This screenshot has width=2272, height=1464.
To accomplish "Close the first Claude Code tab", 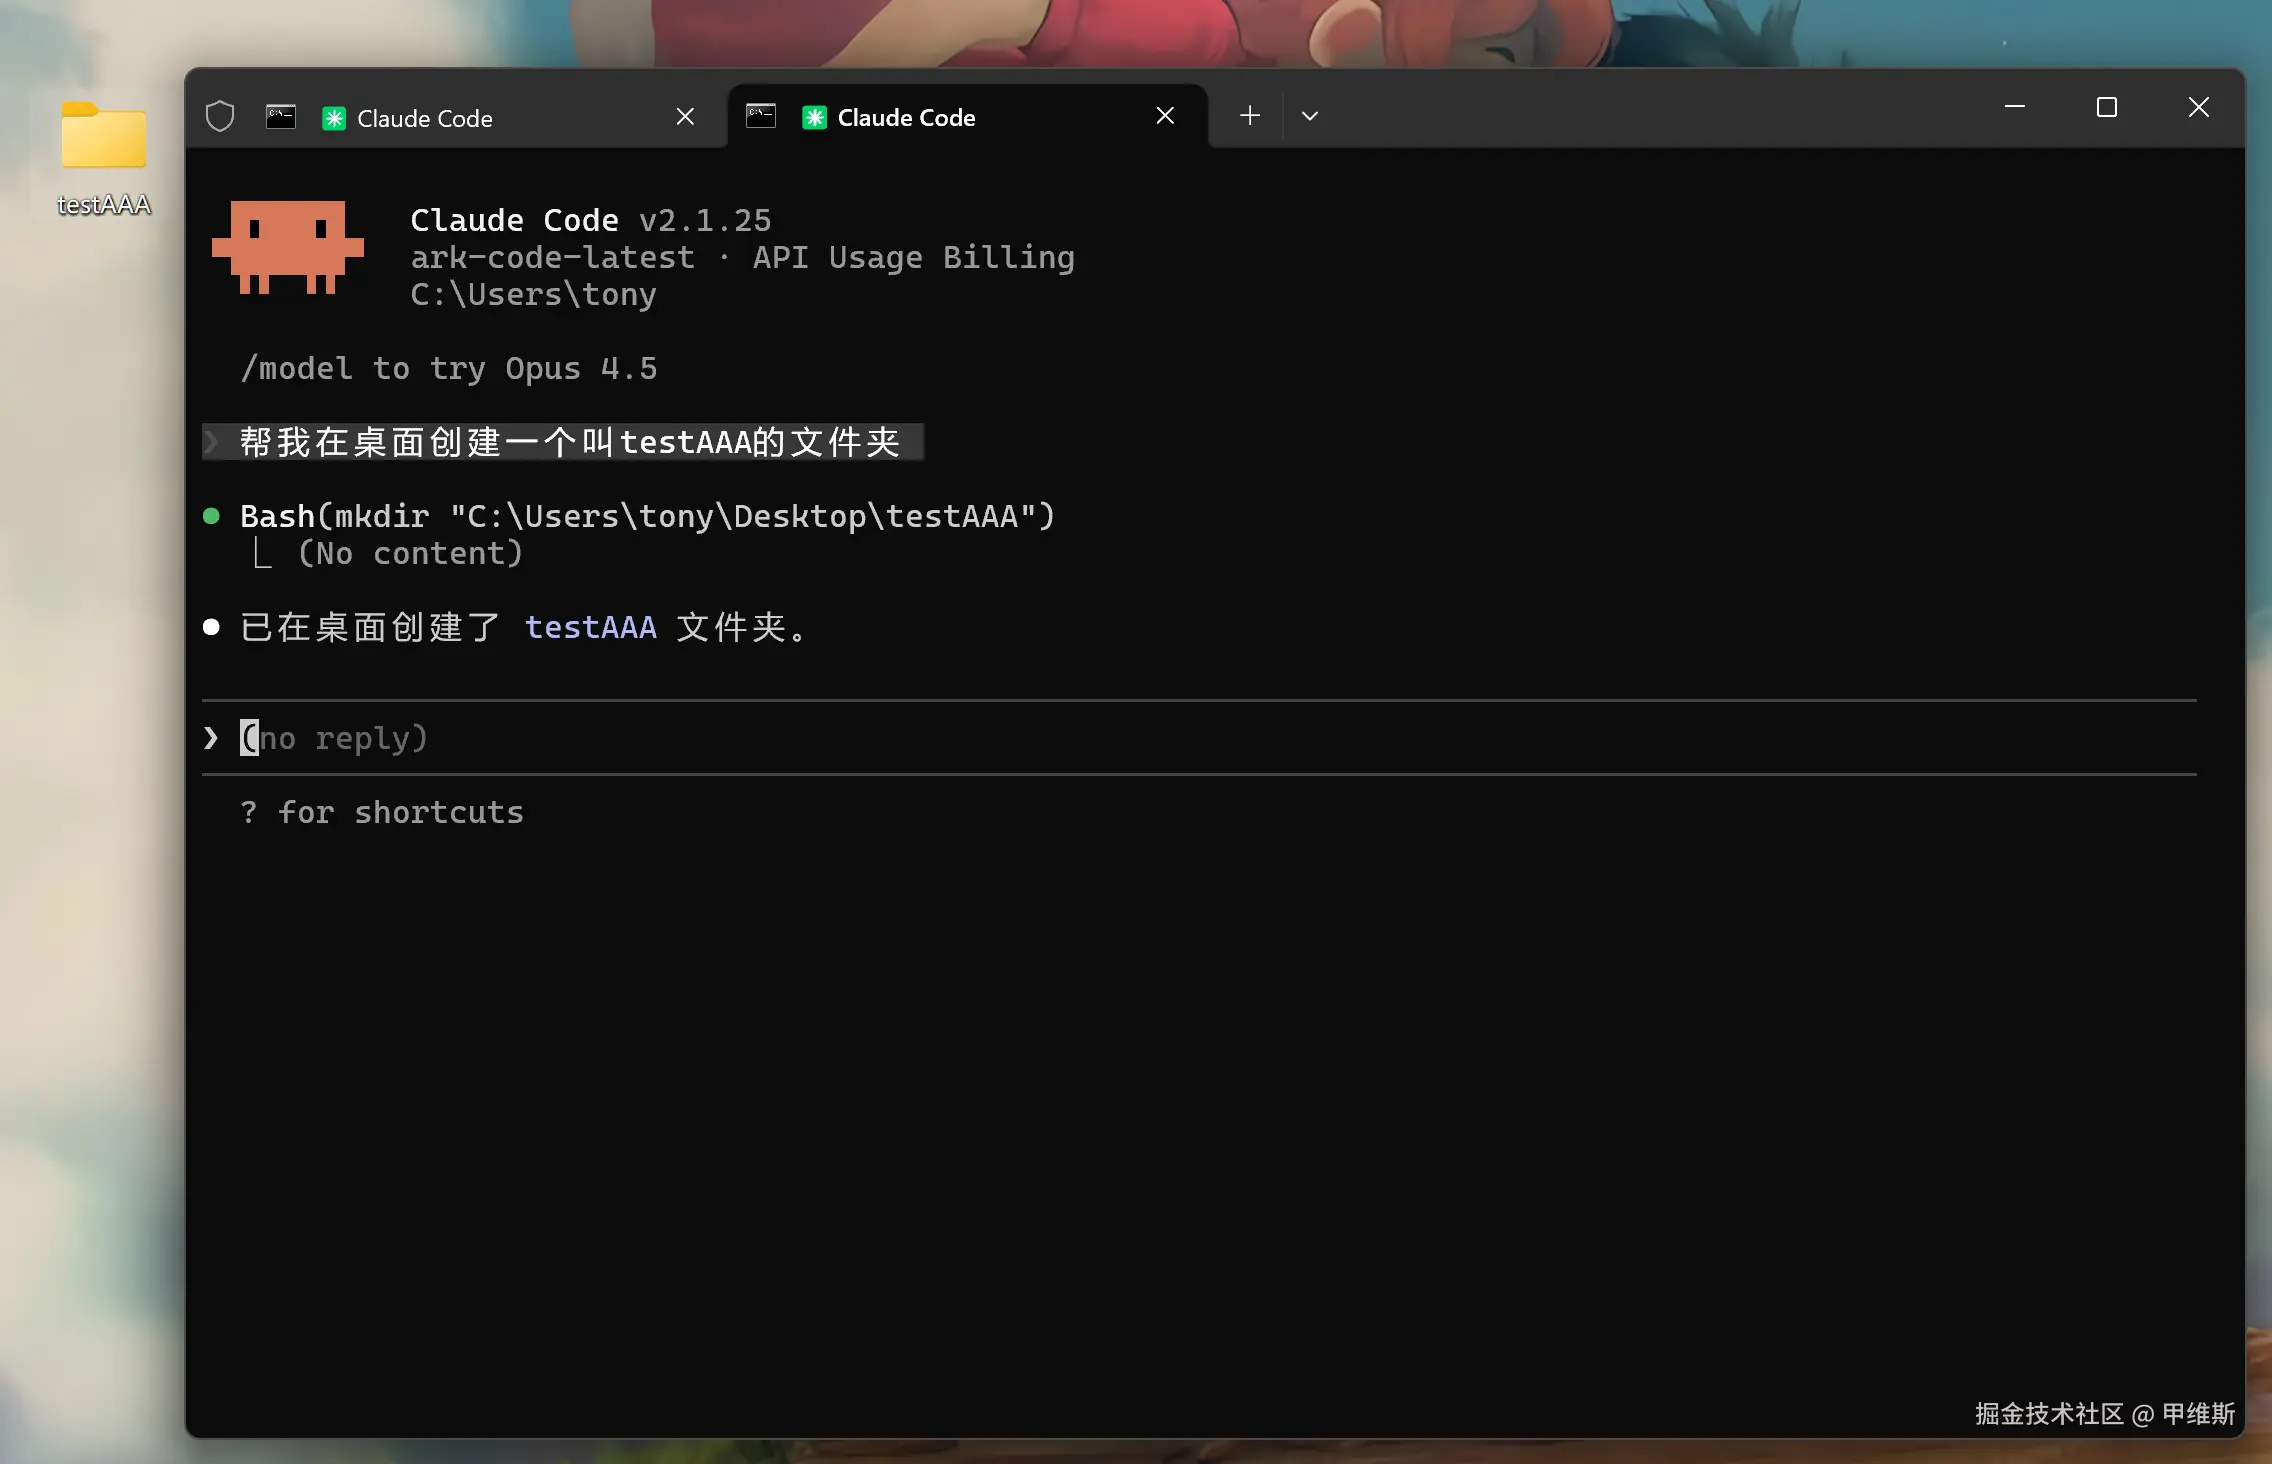I will [x=685, y=117].
